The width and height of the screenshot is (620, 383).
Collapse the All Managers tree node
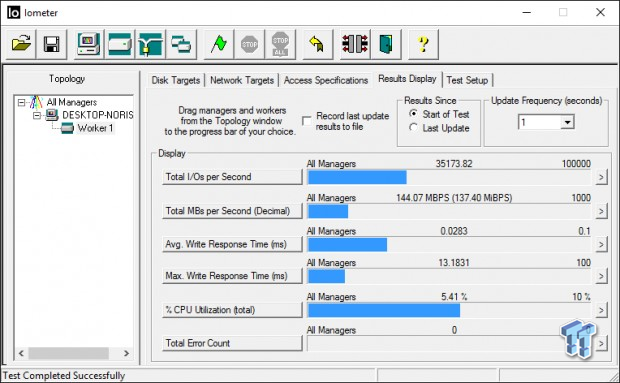point(21,103)
